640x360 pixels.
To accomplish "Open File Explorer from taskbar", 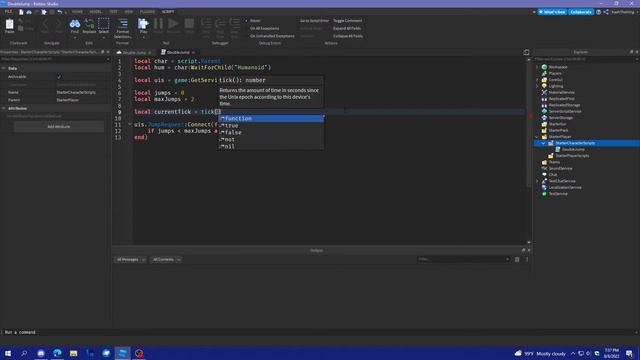I will (x=73, y=353).
